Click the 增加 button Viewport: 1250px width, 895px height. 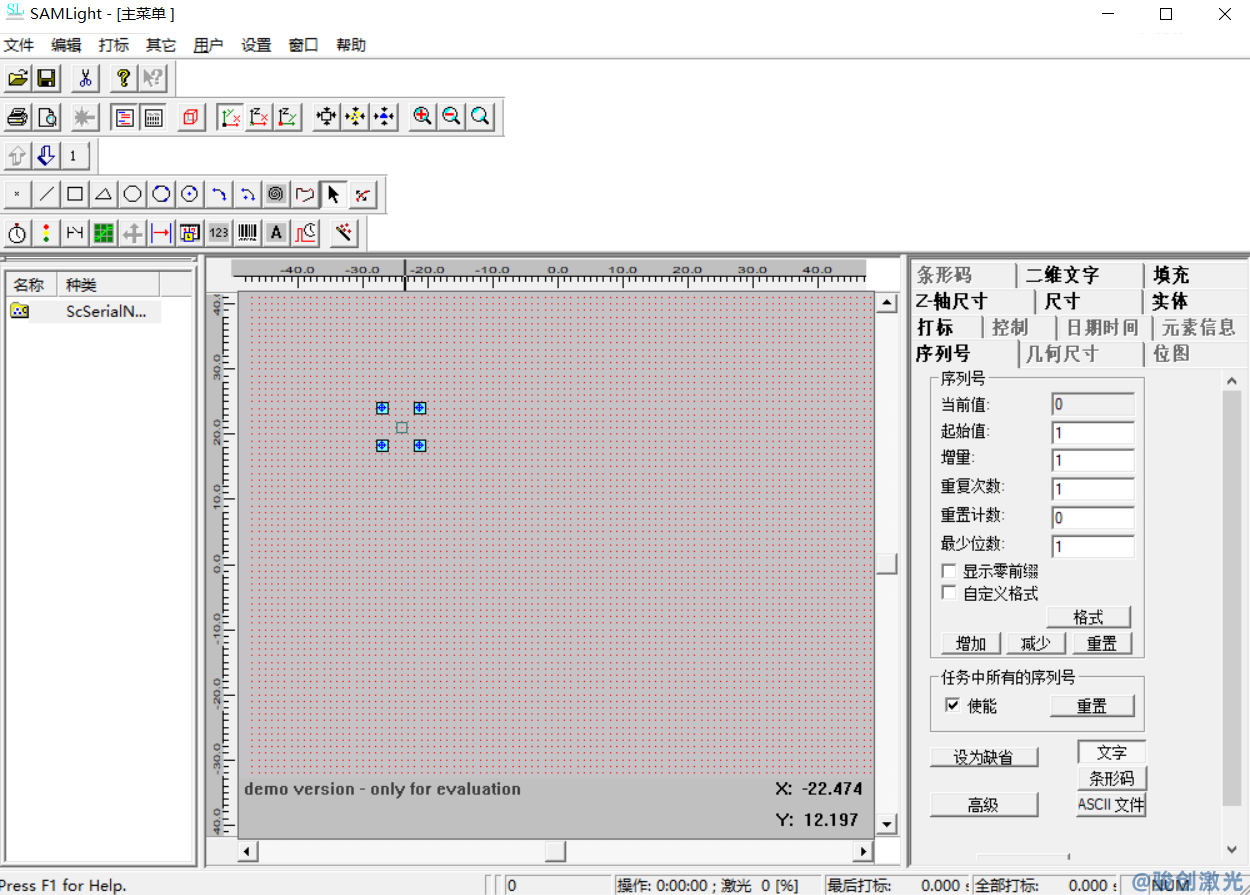coord(971,643)
